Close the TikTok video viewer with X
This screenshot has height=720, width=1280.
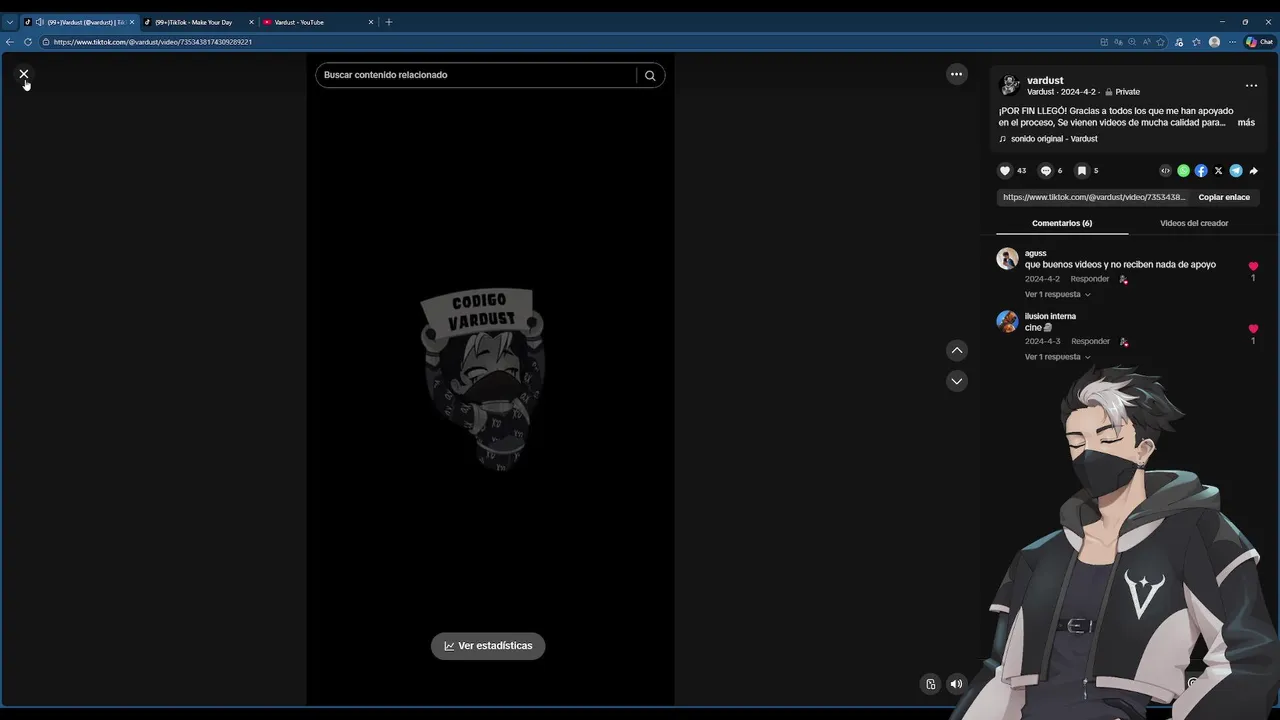(x=24, y=74)
